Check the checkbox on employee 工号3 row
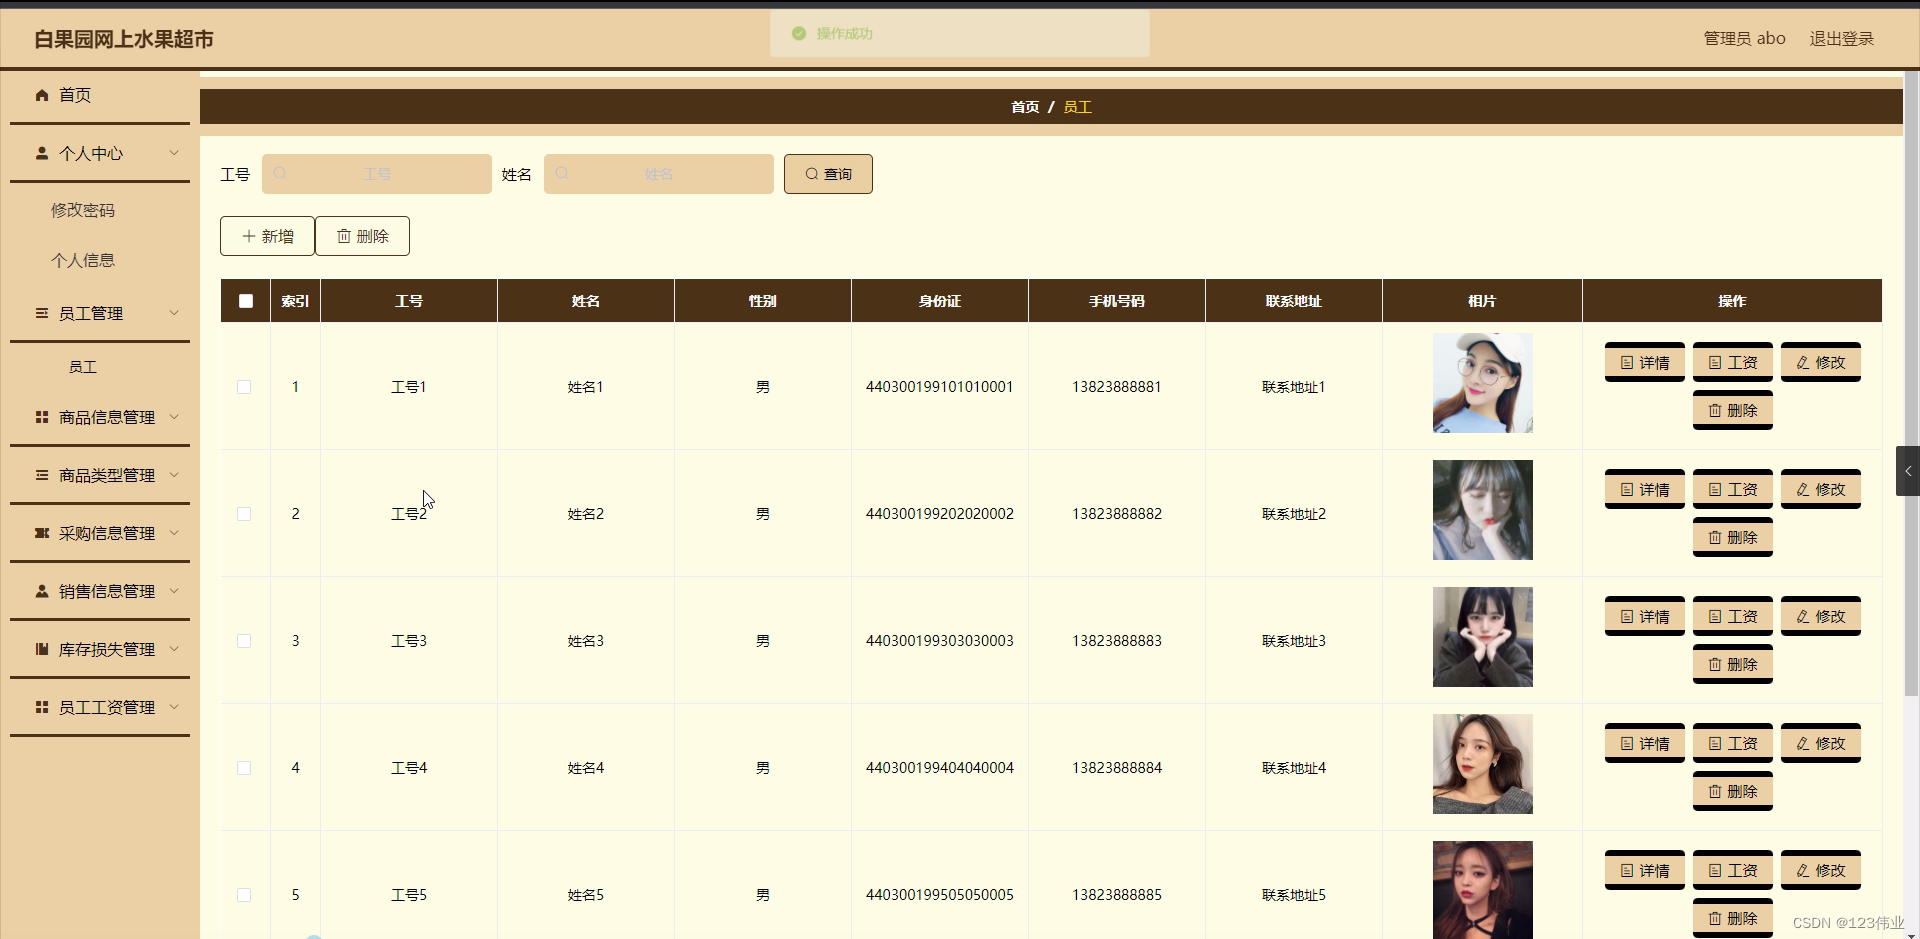 coord(244,641)
